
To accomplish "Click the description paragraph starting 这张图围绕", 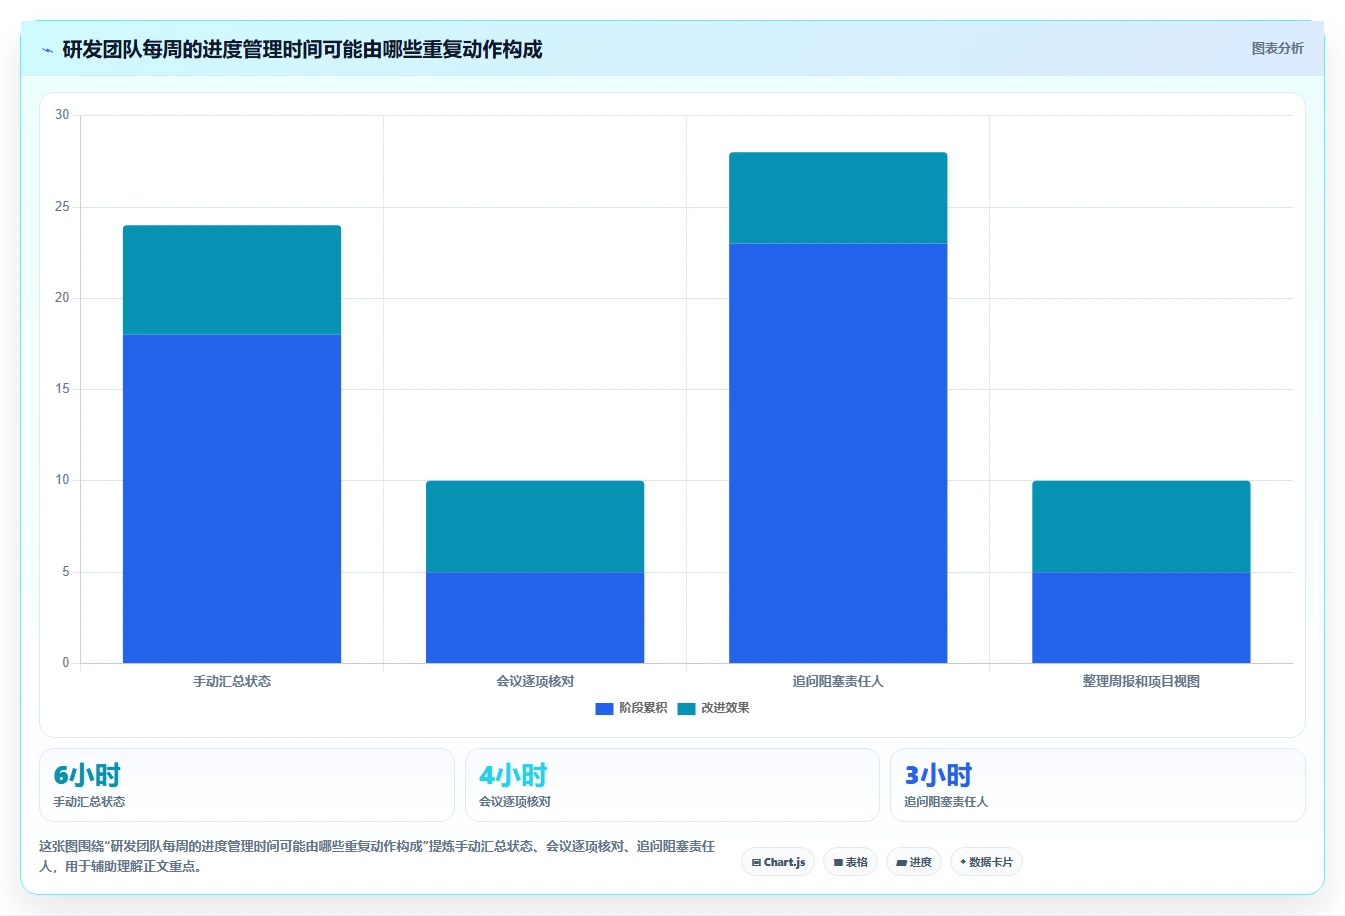I will [x=378, y=856].
